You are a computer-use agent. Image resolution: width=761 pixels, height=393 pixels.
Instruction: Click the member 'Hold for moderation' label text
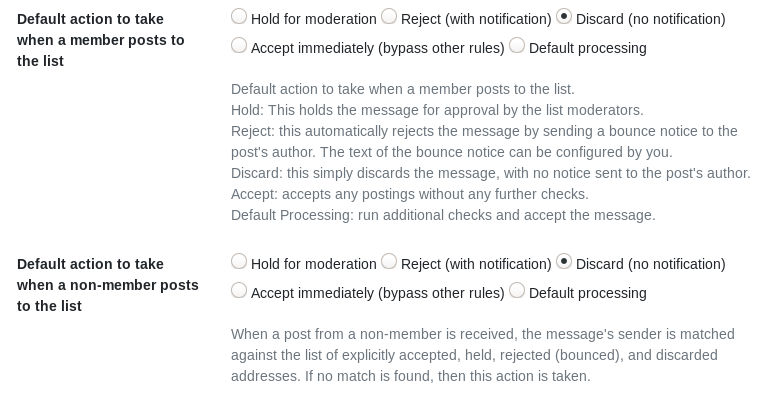point(314,19)
